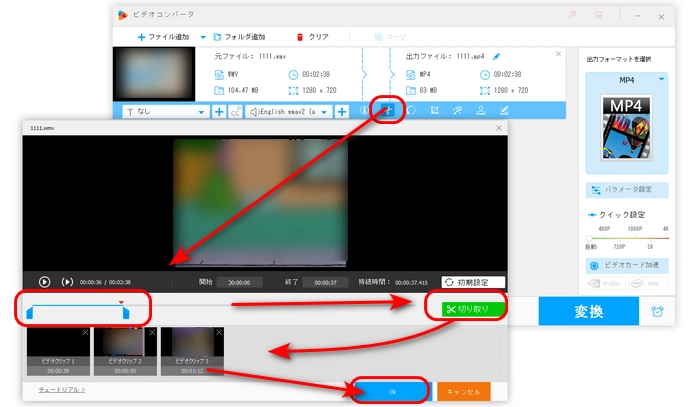Click the large MP4 format image
Image resolution: width=700 pixels, height=407 pixels.
click(626, 128)
